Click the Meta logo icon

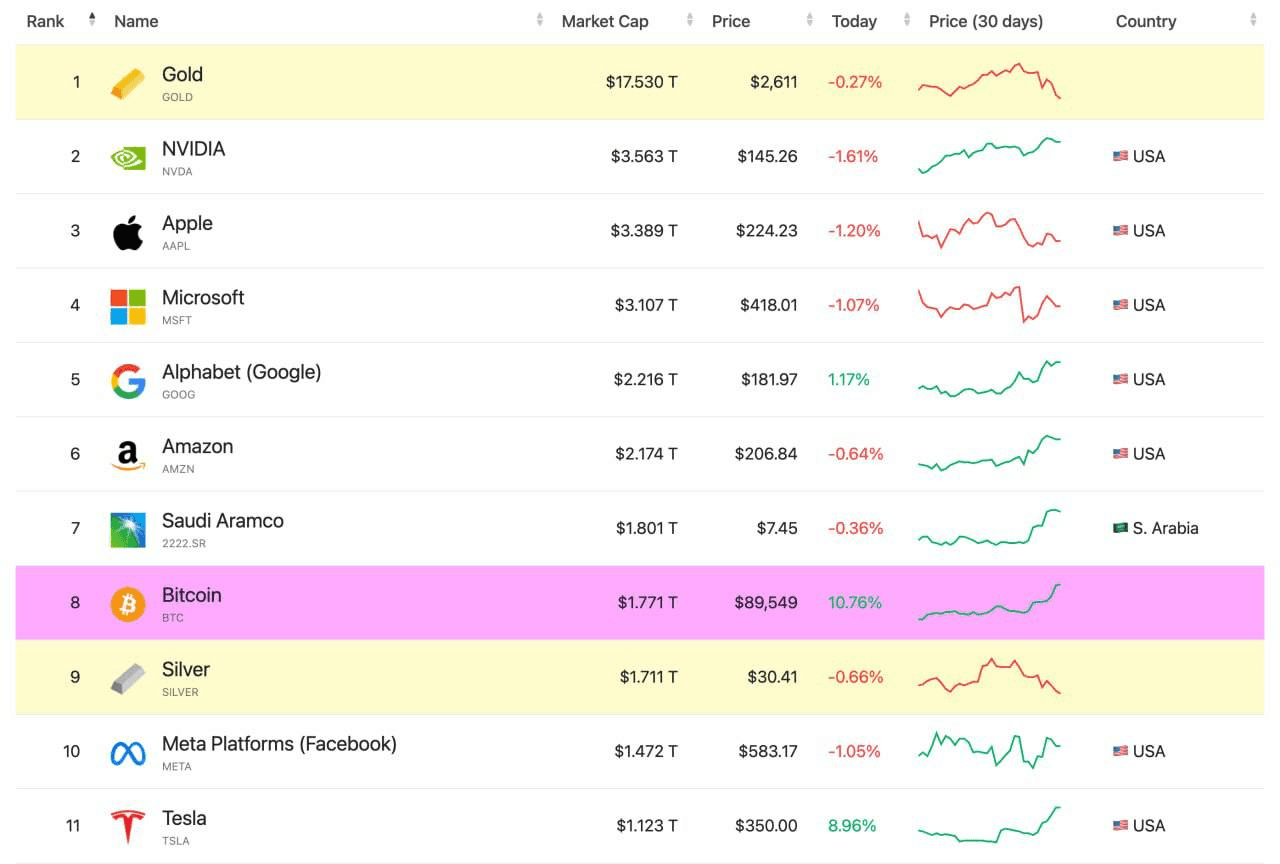[128, 753]
